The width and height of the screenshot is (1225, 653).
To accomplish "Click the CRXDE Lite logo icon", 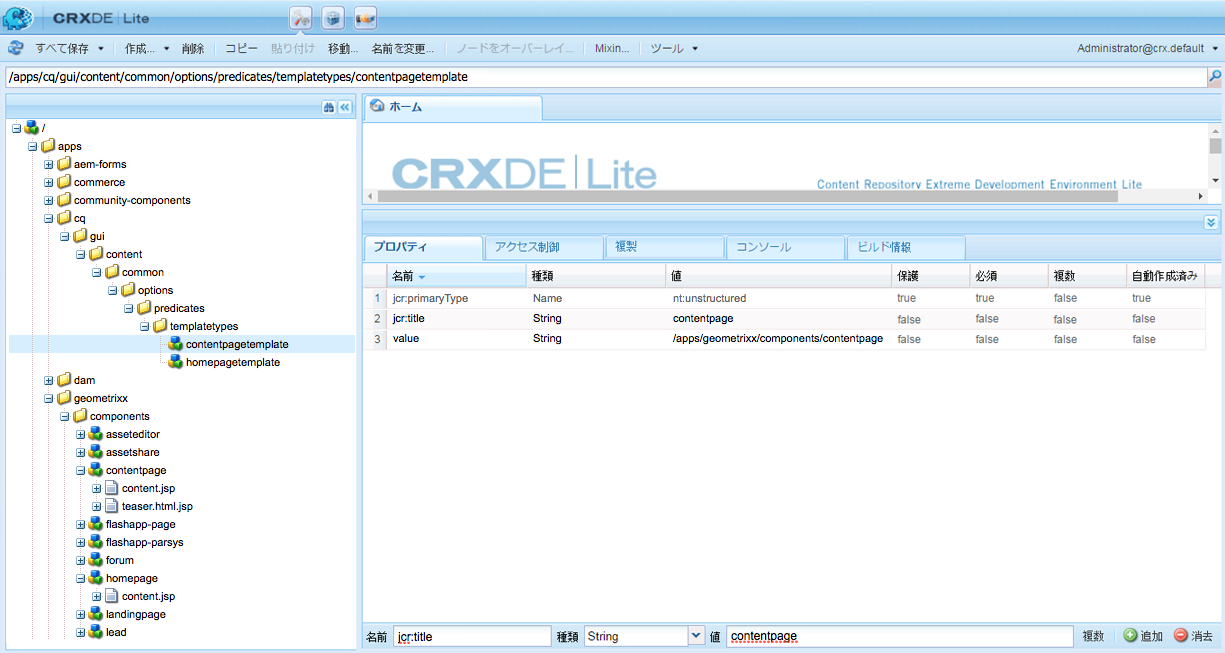I will tap(17, 18).
